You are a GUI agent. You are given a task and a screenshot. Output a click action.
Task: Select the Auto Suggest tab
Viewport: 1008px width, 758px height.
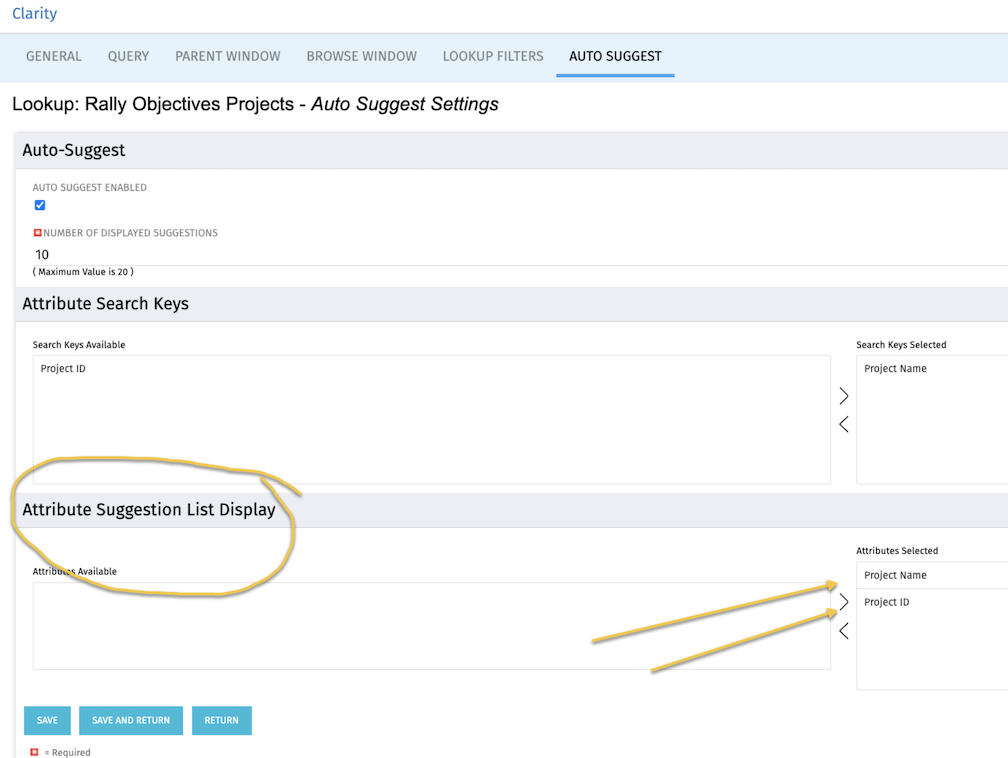pyautogui.click(x=615, y=56)
